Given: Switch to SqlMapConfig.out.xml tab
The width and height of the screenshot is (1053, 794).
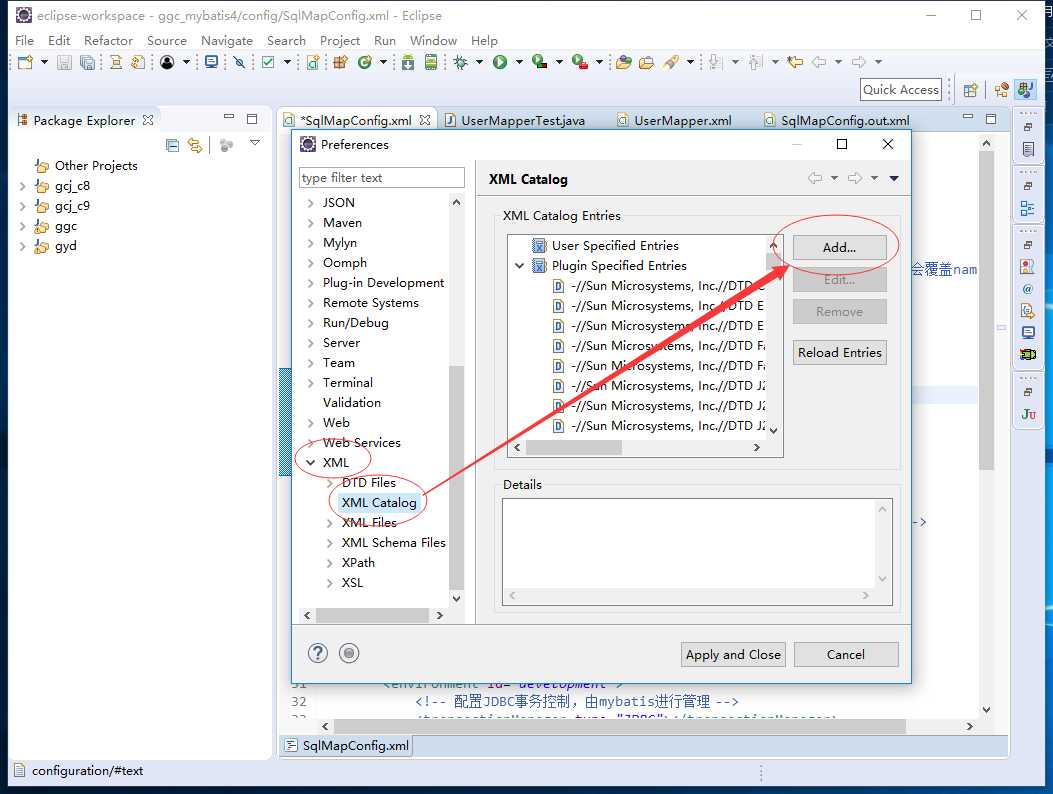Looking at the screenshot, I should point(837,121).
